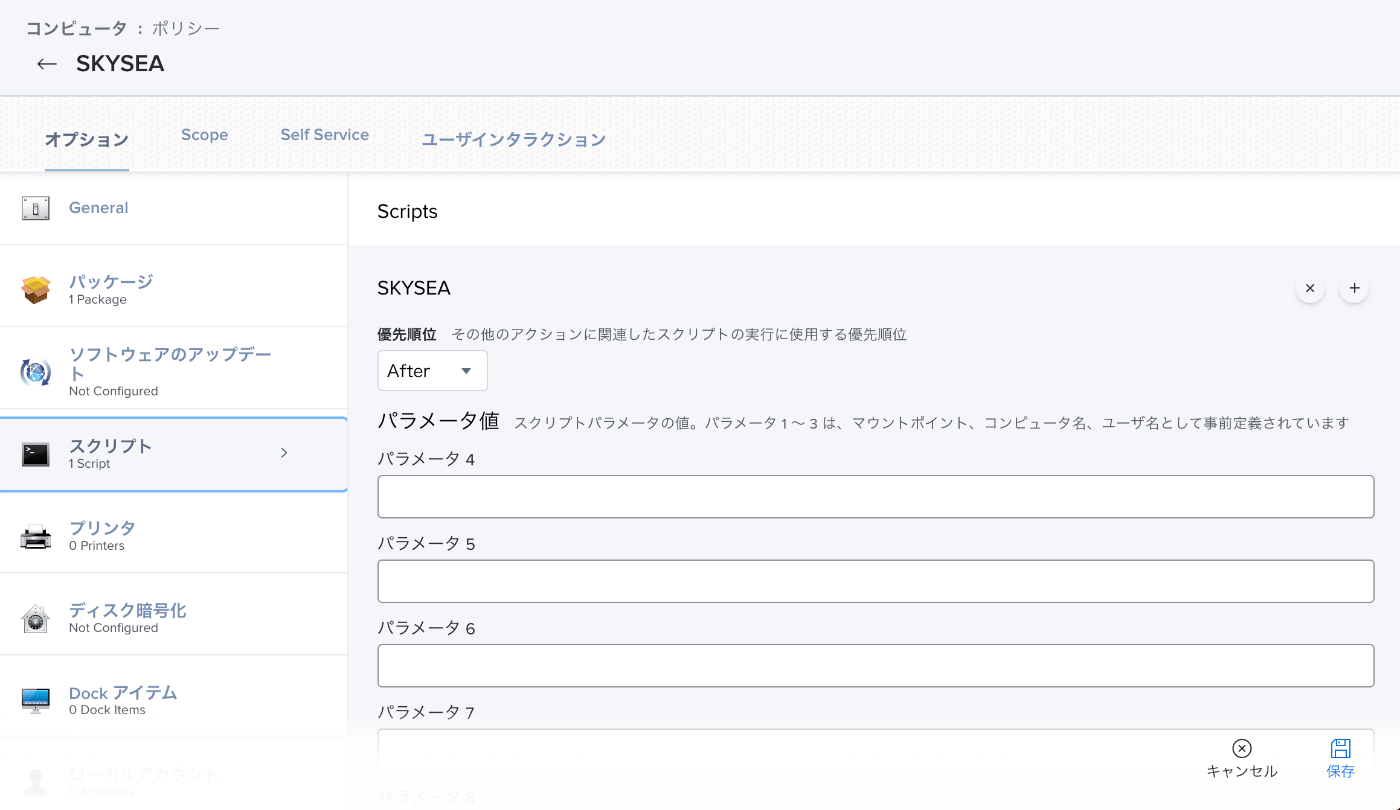Click the パラメータ 7 input field
The height and width of the screenshot is (810, 1400).
876,749
